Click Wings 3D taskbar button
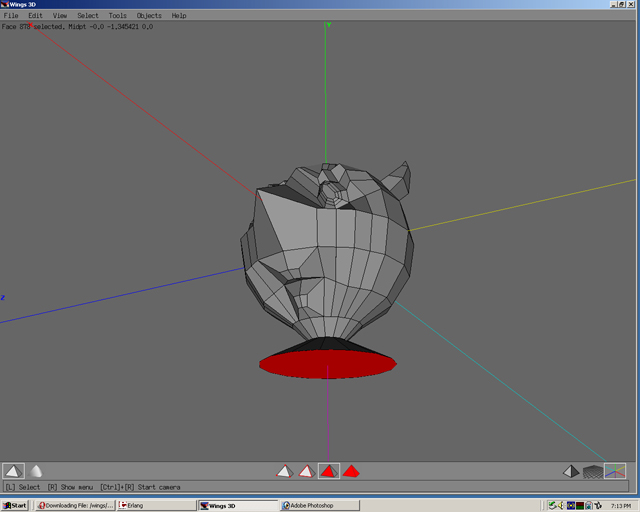640x512 pixels. click(x=238, y=505)
